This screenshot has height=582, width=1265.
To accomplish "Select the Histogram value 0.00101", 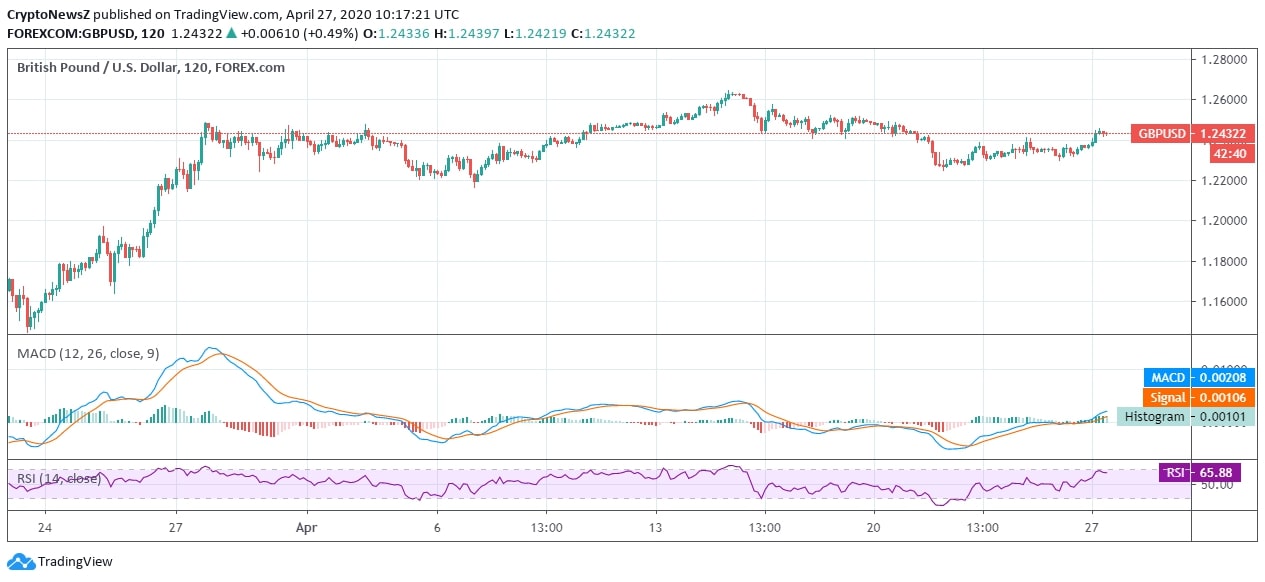I will 1223,416.
